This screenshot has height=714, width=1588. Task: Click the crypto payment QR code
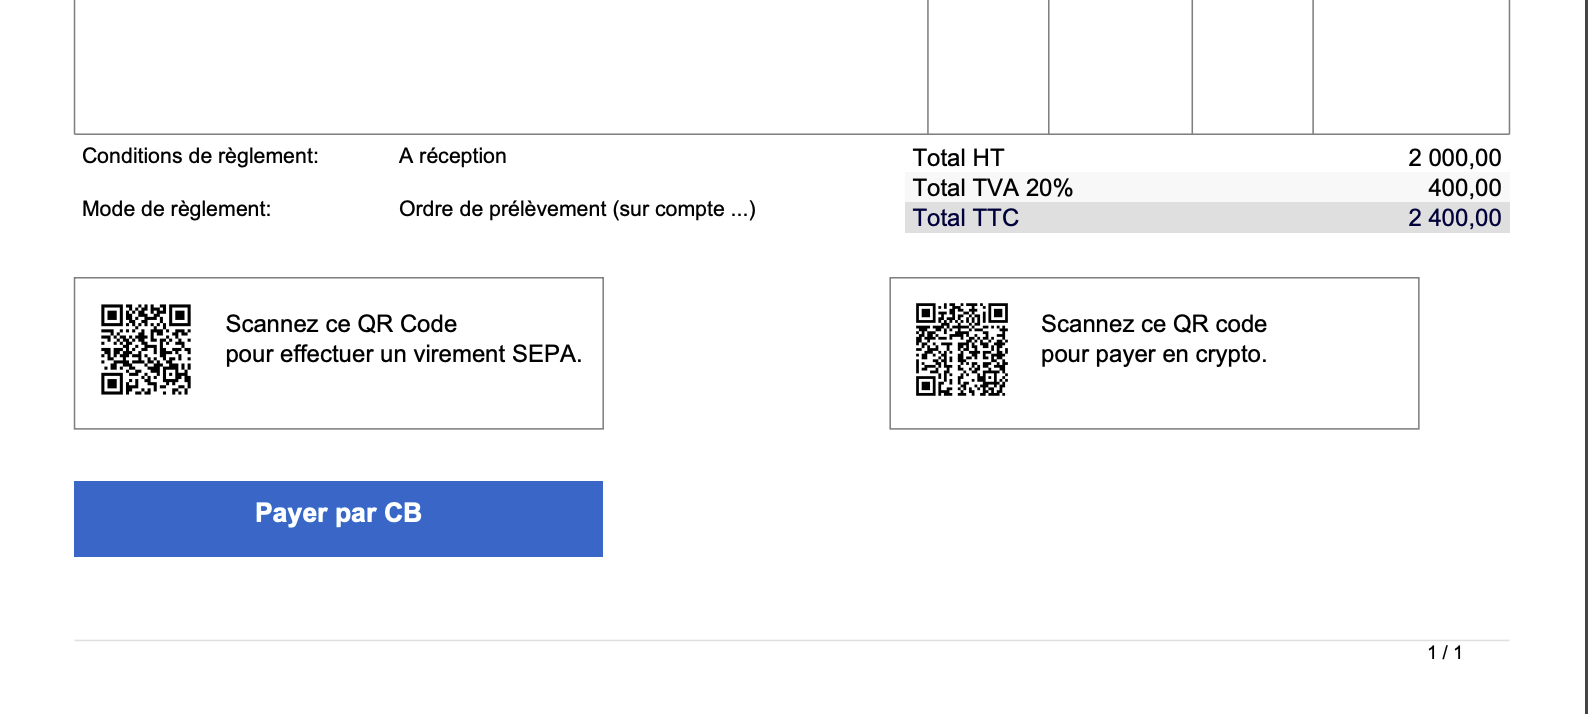pos(962,350)
